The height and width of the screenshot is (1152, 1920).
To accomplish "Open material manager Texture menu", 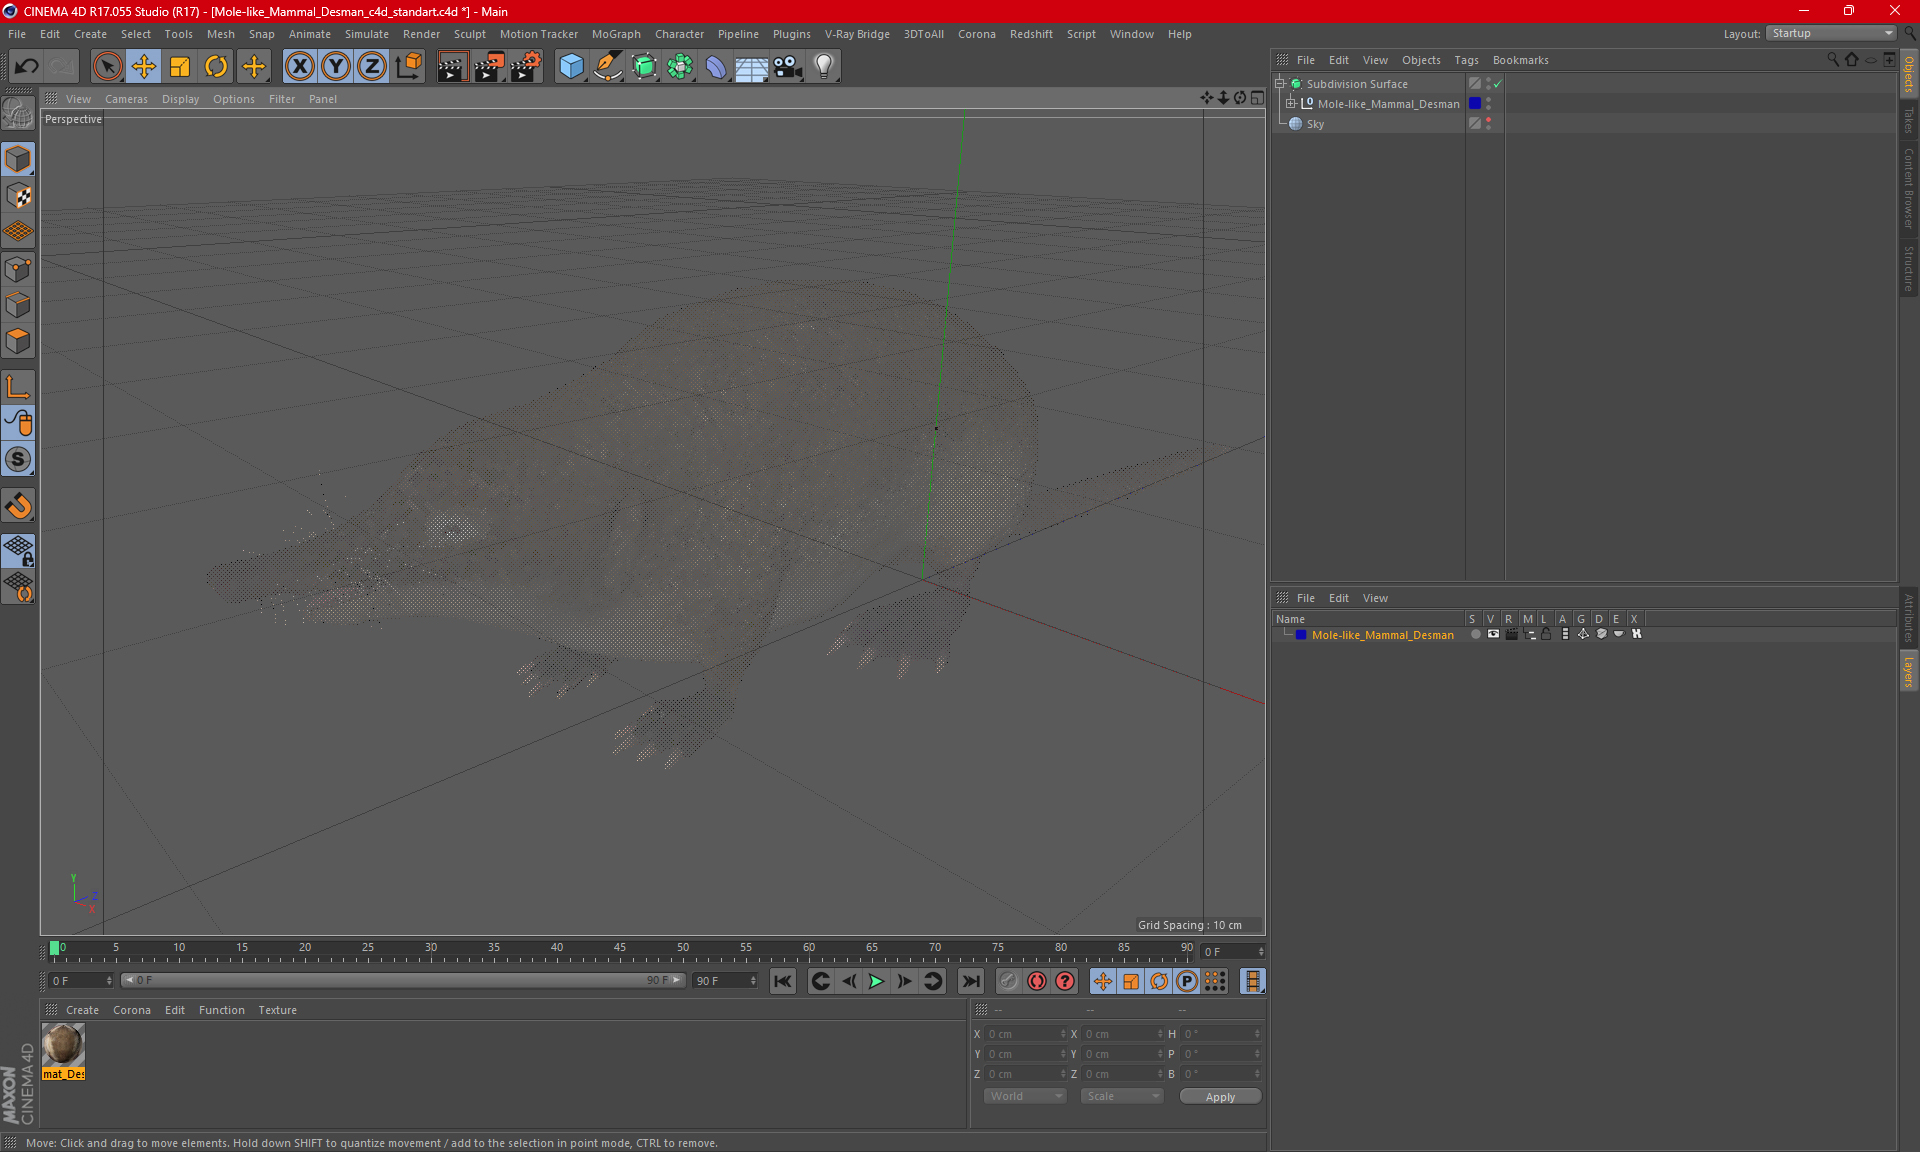I will tap(277, 1010).
